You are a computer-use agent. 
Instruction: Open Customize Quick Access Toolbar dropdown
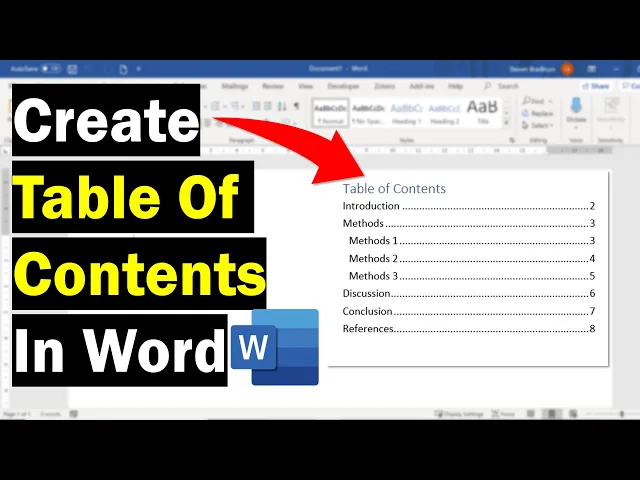tap(138, 69)
